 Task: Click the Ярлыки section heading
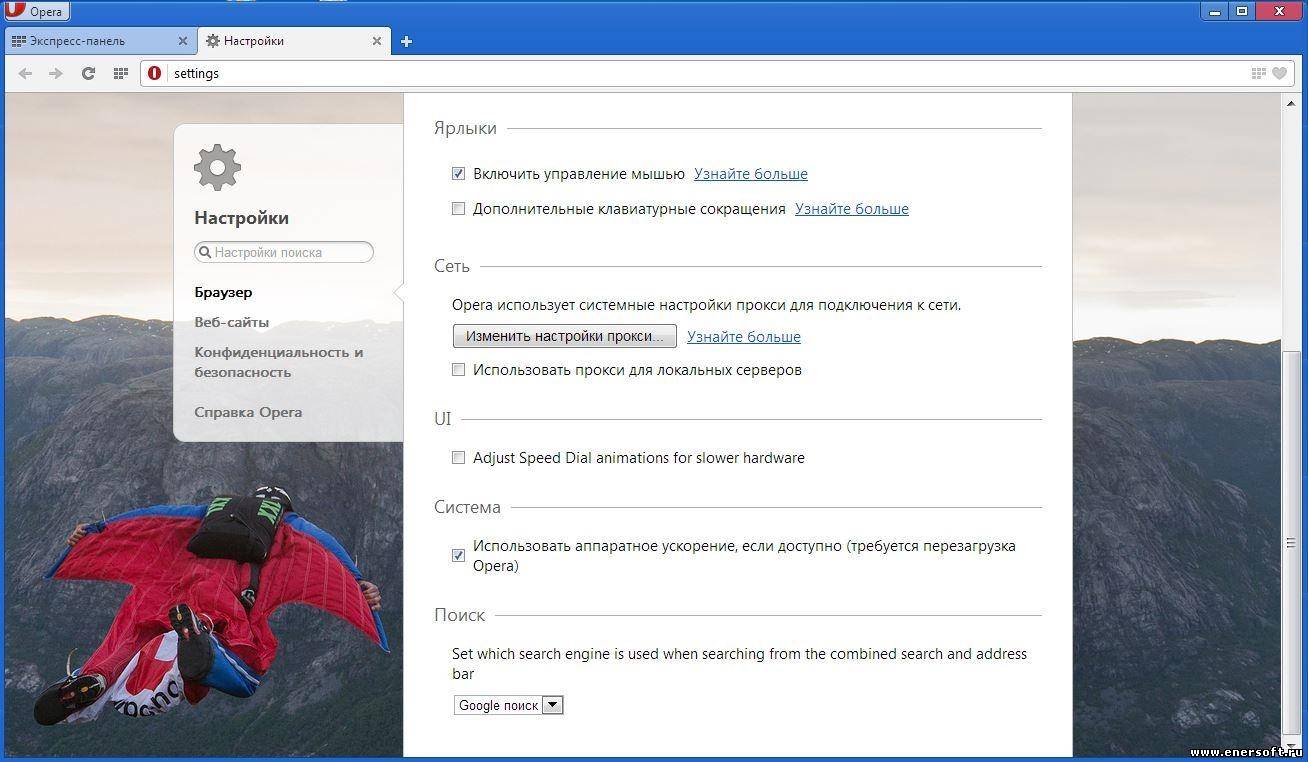pyautogui.click(x=465, y=128)
